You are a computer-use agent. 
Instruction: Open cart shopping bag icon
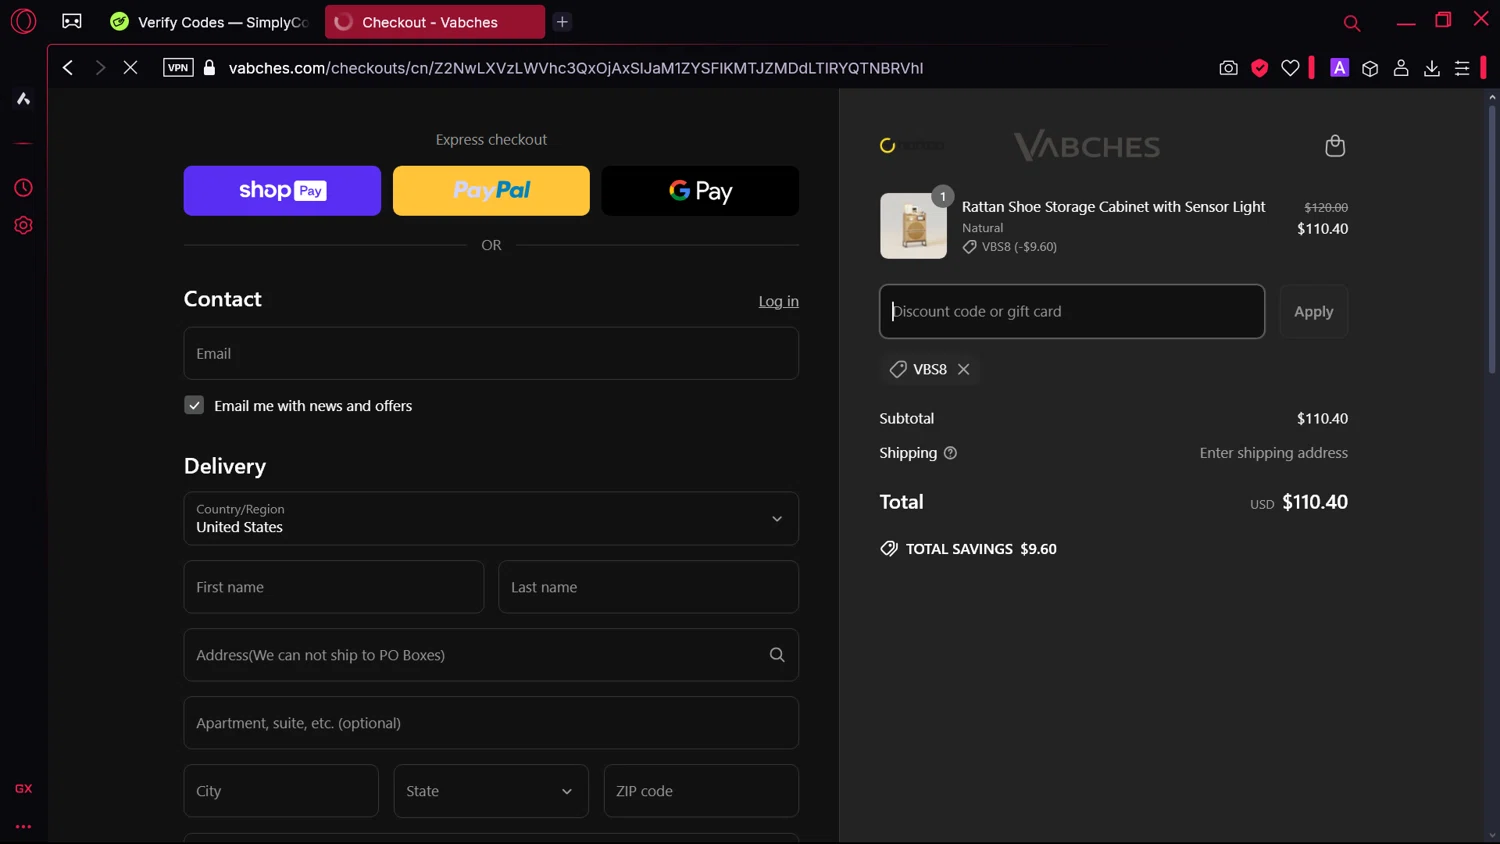(x=1335, y=146)
